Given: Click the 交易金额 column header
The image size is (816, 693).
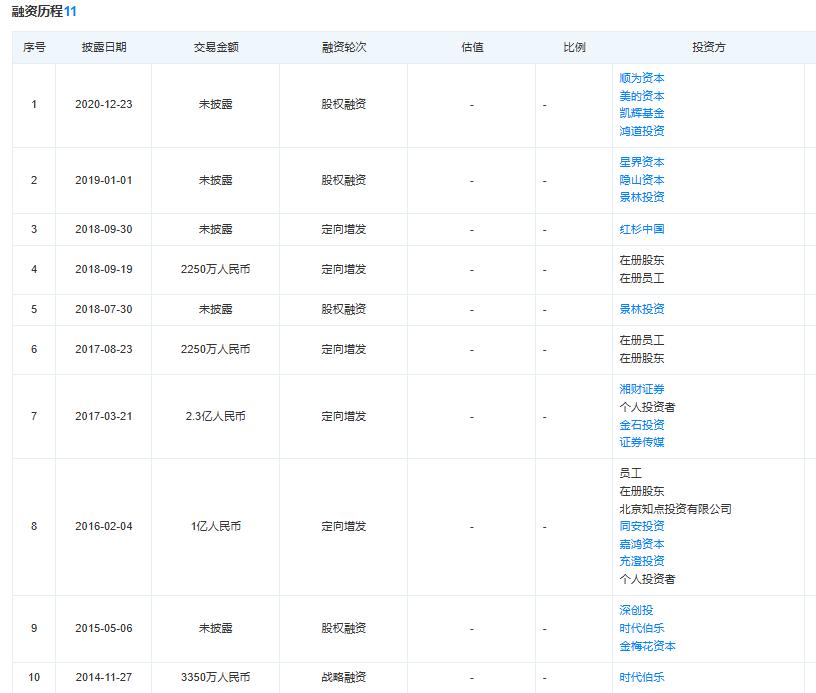Looking at the screenshot, I should [216, 47].
